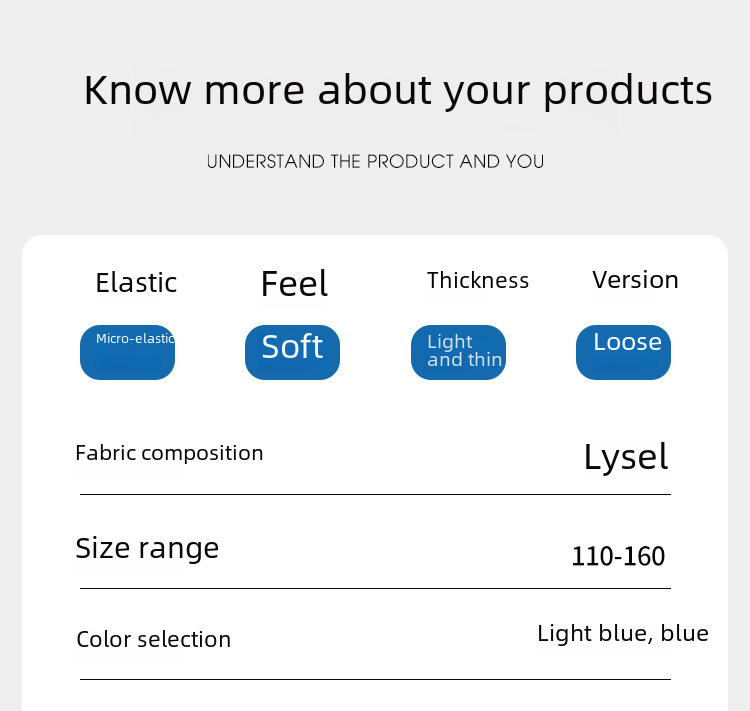750x711 pixels.
Task: Click the Light and thin badge
Action: [x=458, y=352]
